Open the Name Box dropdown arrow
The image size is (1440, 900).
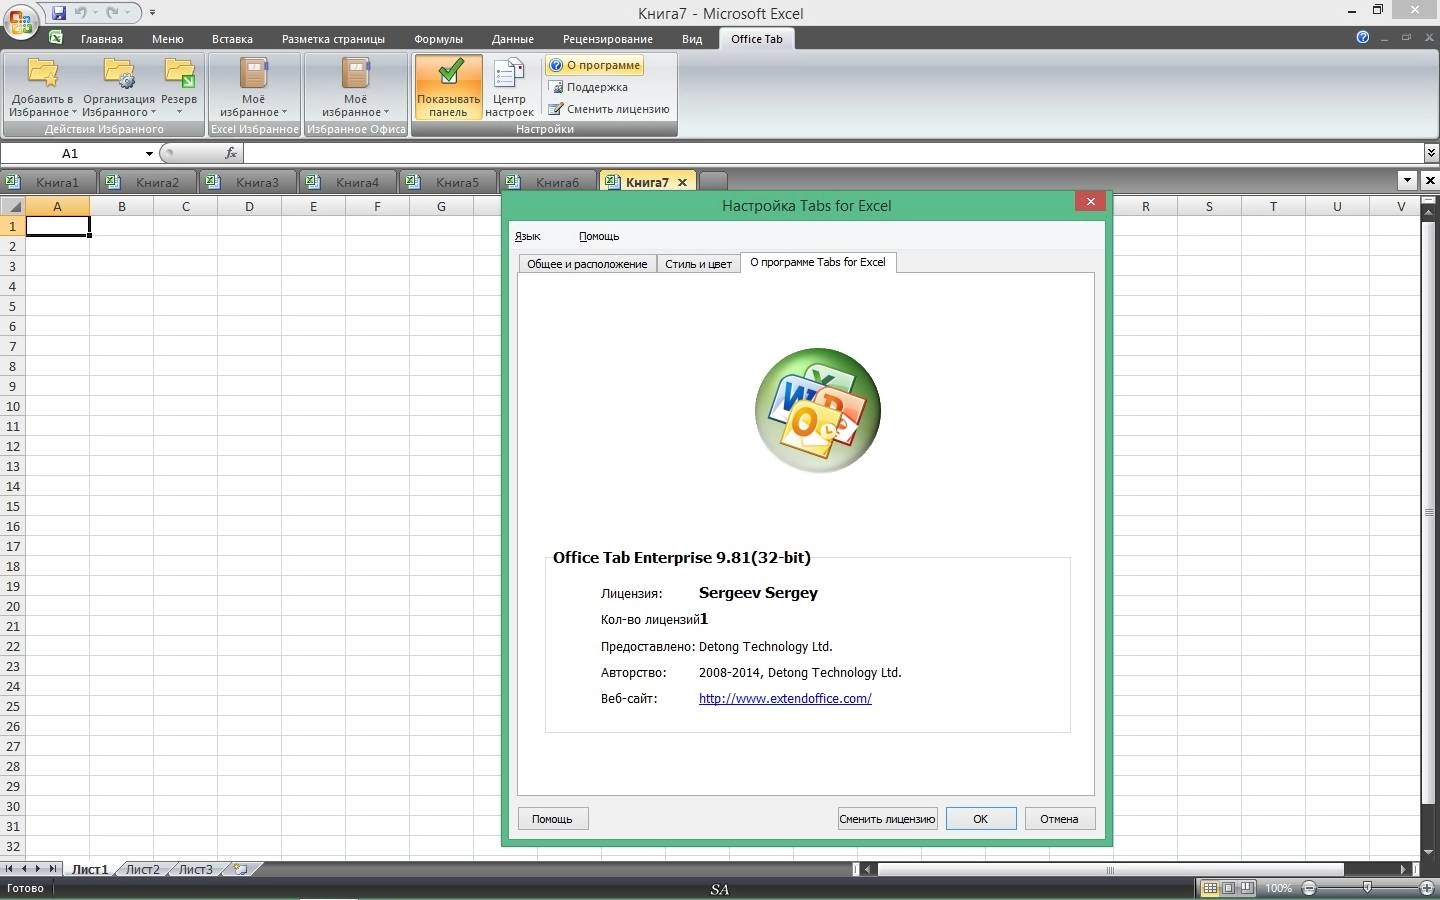[149, 153]
